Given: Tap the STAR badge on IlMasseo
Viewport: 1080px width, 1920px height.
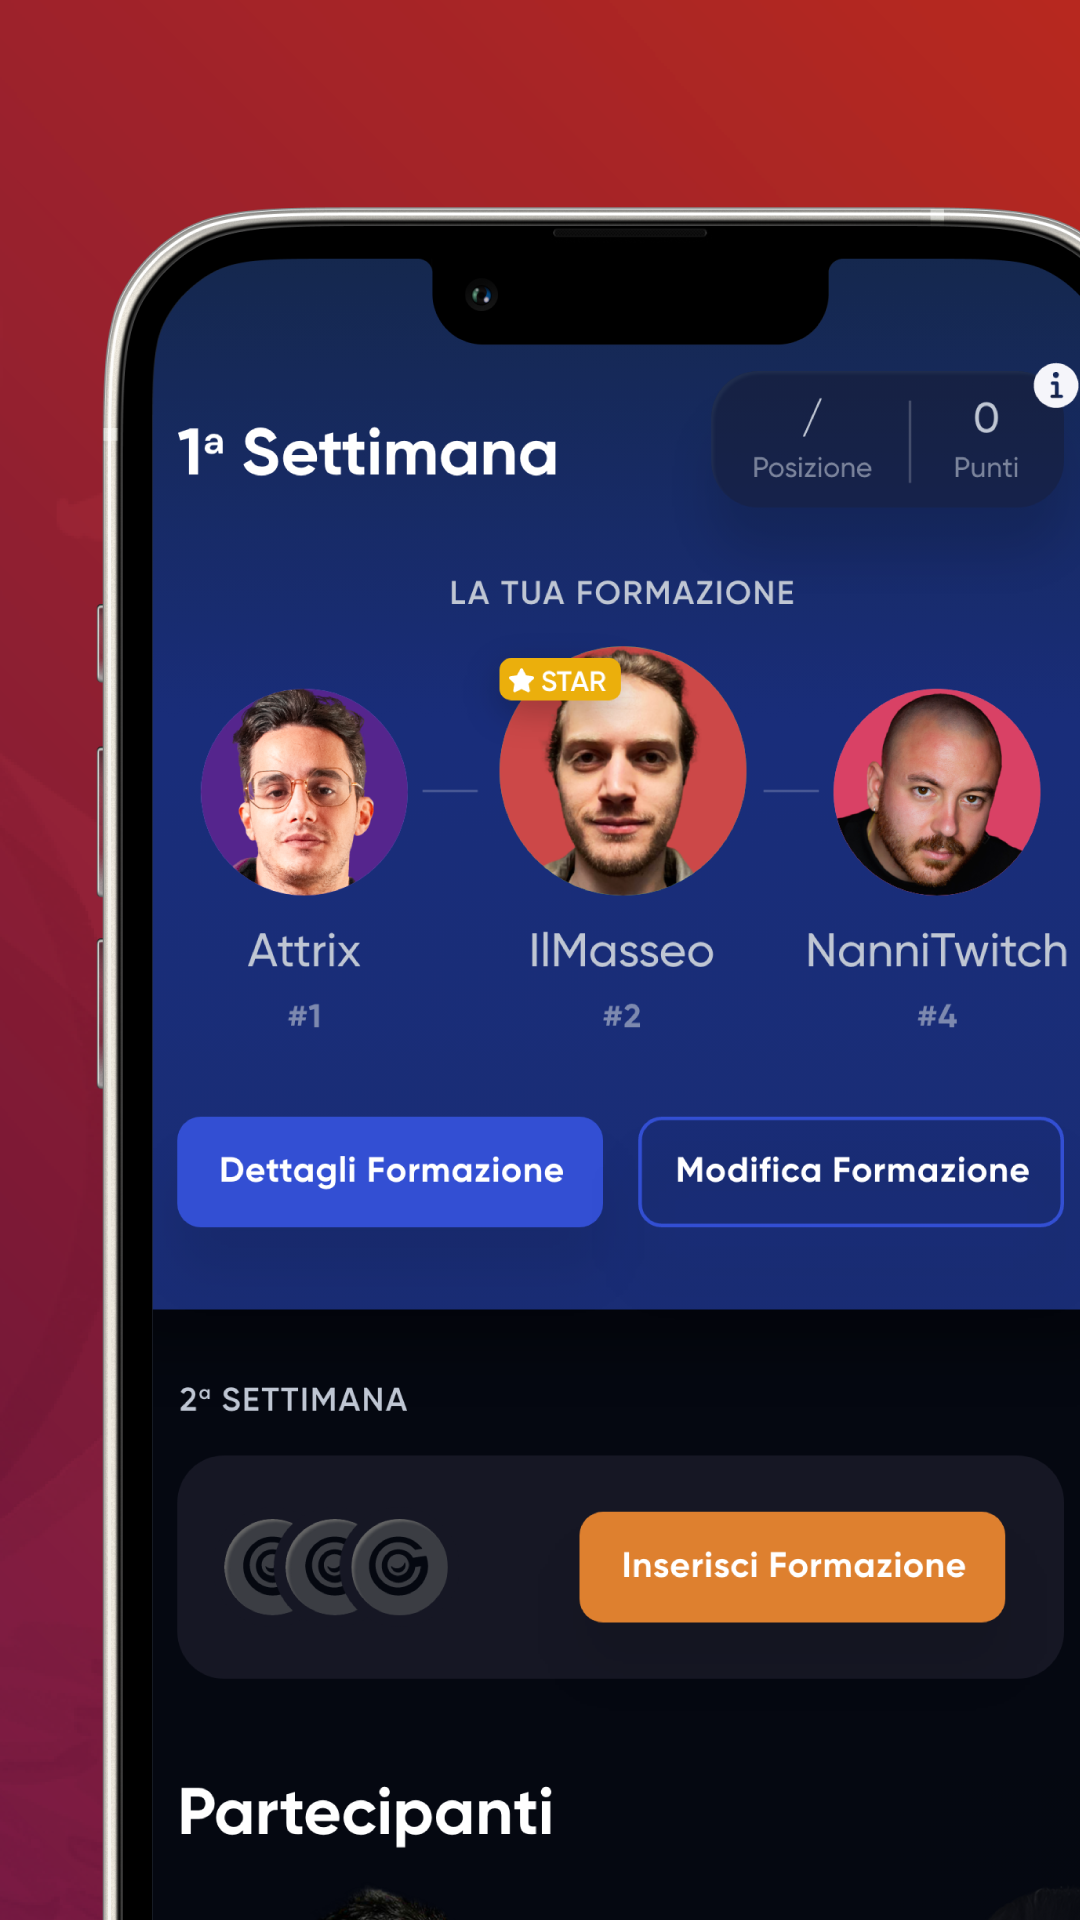Looking at the screenshot, I should coord(560,680).
